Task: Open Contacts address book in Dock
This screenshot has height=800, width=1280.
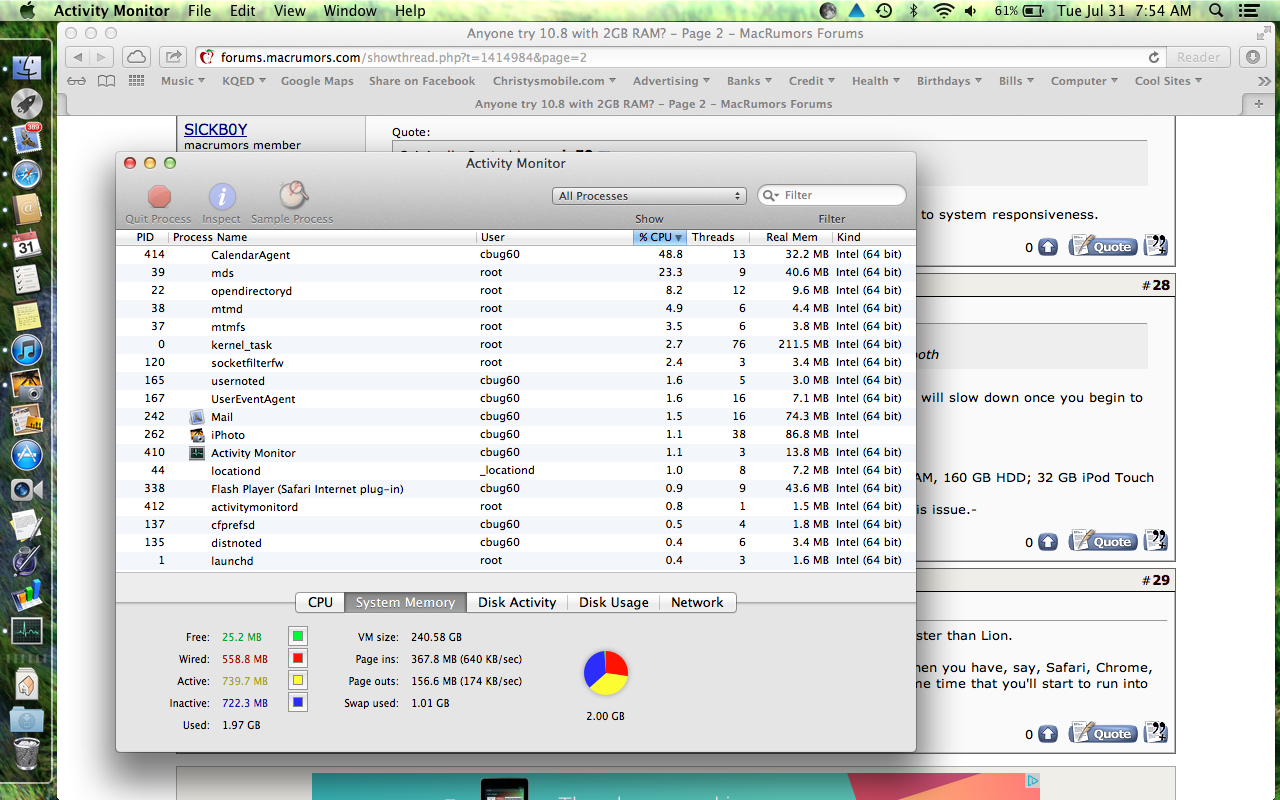Action: pyautogui.click(x=27, y=208)
